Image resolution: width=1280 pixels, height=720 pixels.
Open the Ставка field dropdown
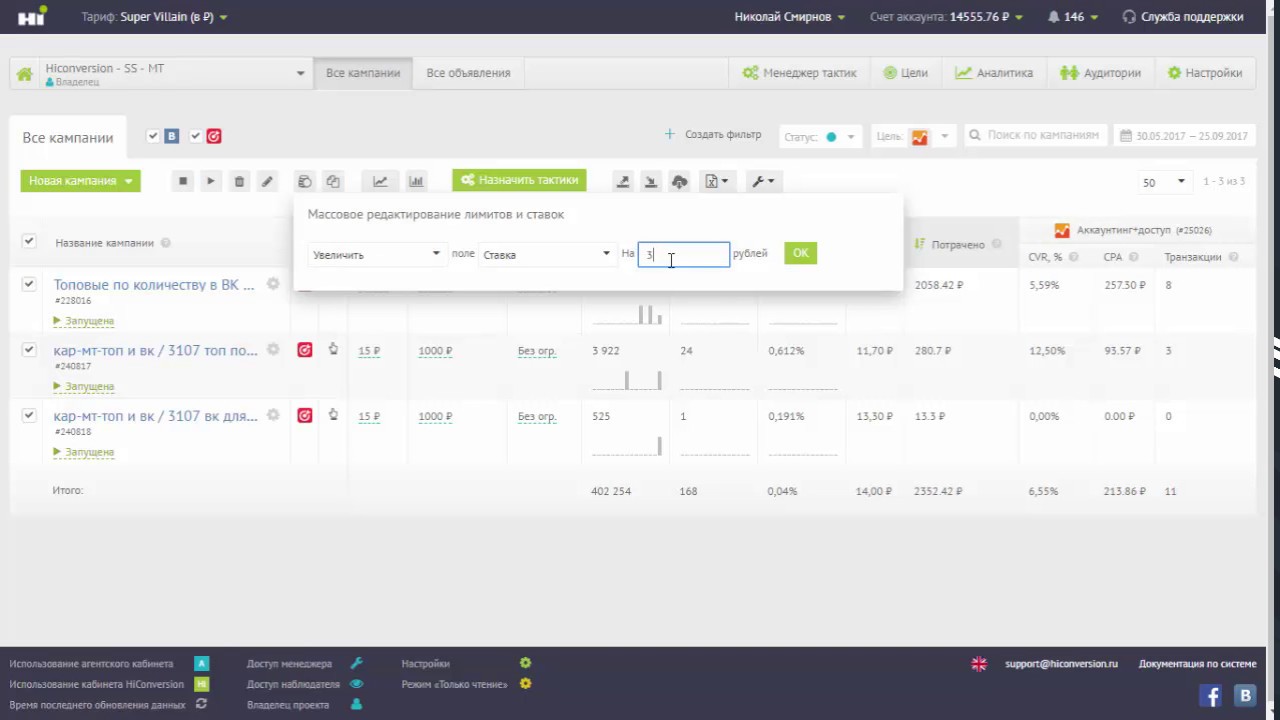547,254
